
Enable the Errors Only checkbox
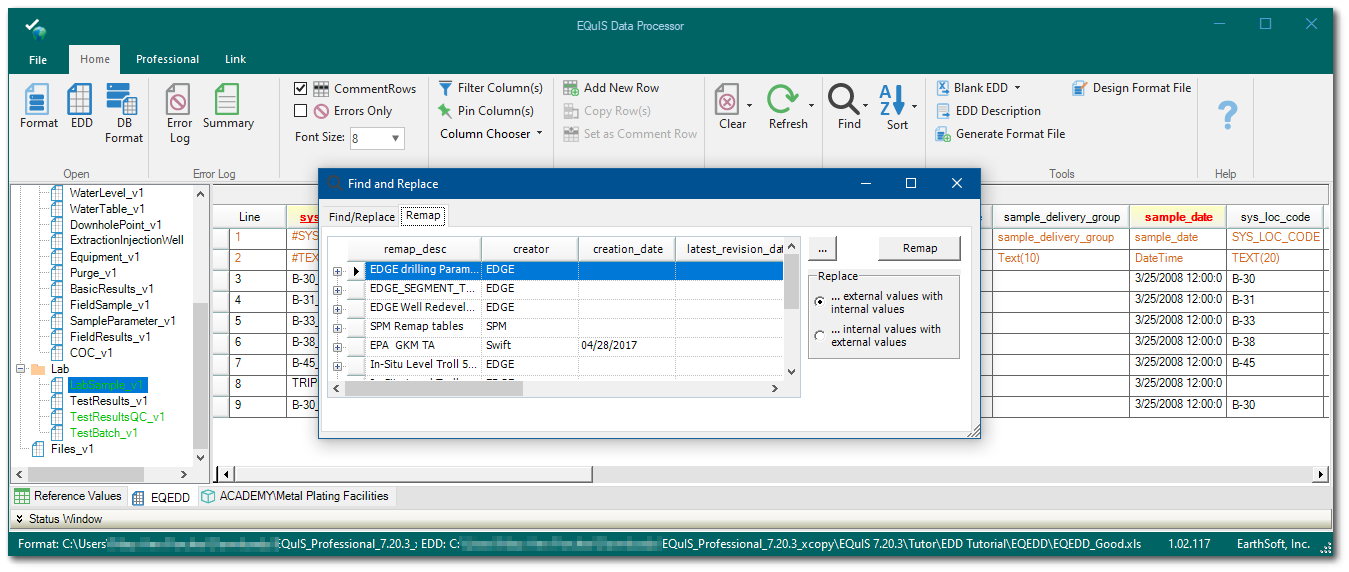tap(301, 111)
